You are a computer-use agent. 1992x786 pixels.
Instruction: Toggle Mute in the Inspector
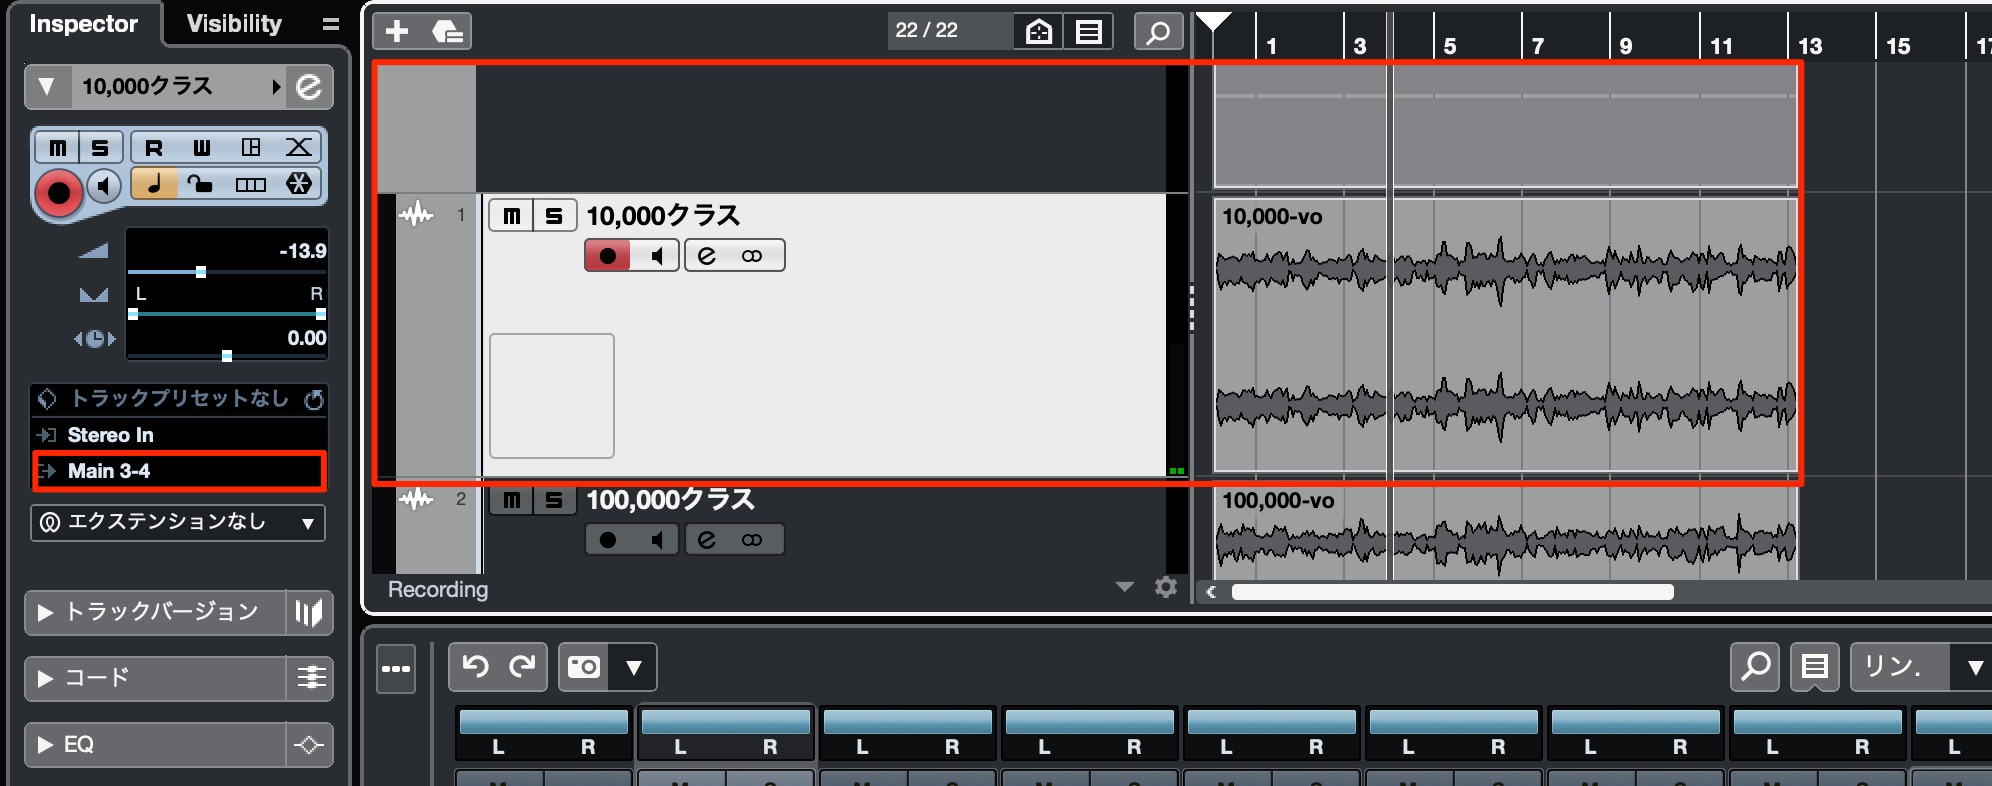pos(58,148)
